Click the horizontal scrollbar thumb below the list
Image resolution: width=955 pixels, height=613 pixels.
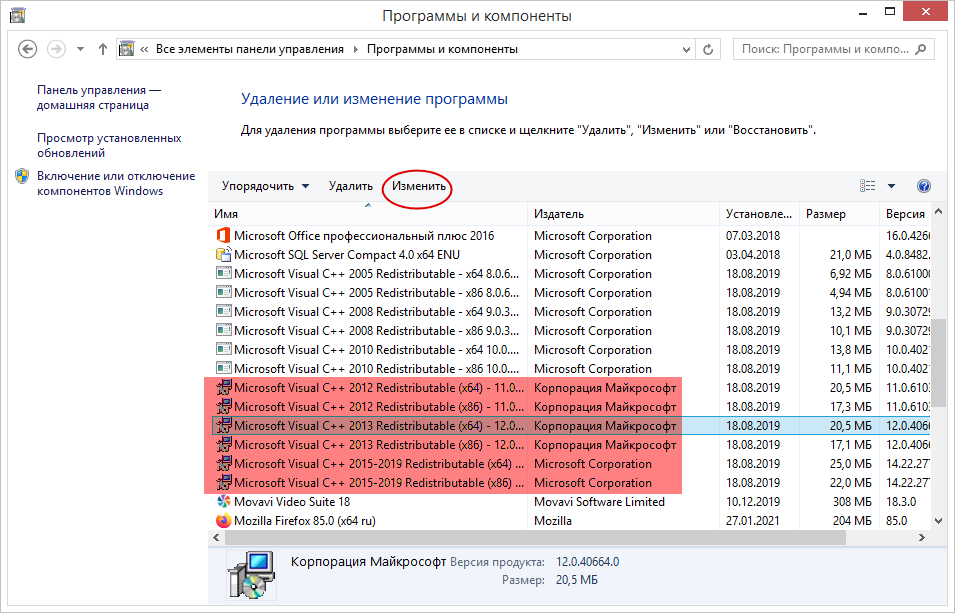[x=535, y=537]
